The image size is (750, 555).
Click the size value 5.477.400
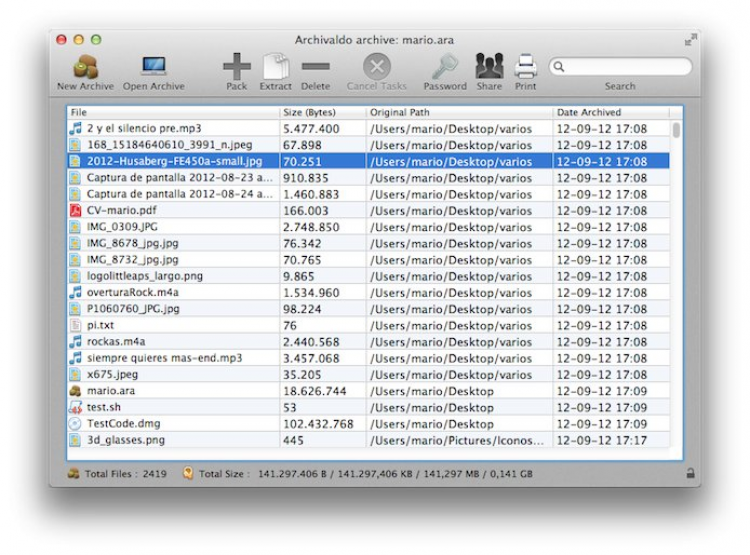(311, 129)
